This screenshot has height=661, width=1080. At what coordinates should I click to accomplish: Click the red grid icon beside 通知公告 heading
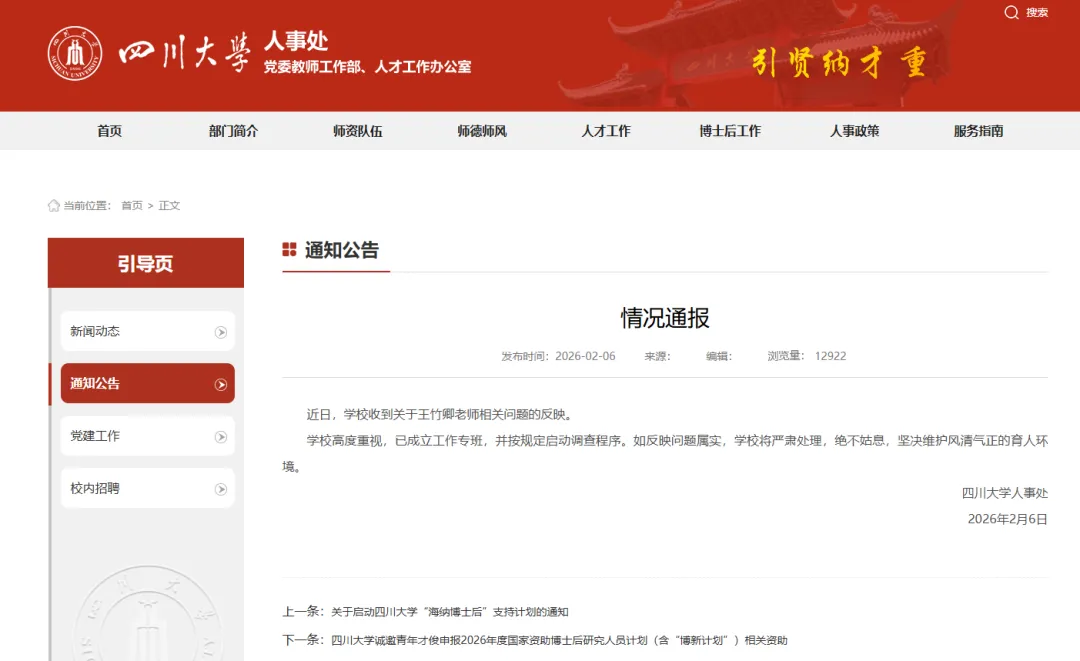click(289, 249)
